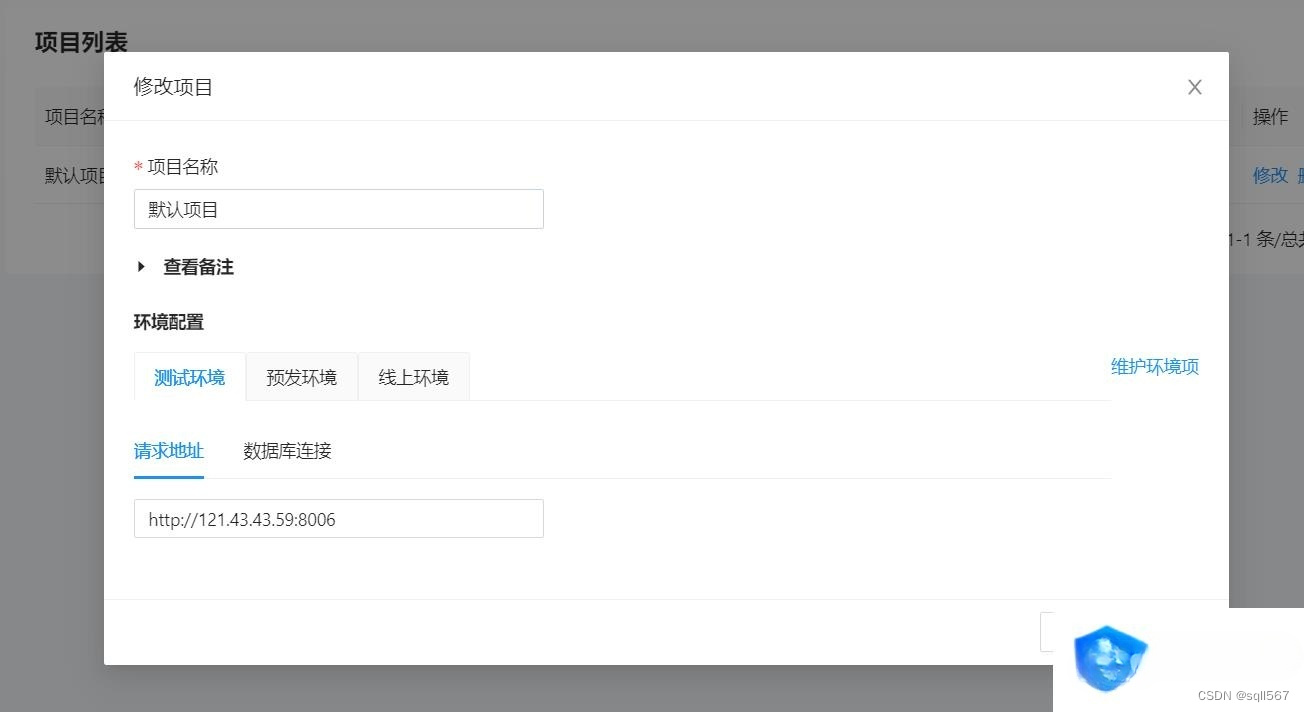Select the 请求地址 sub-tab
Image resolution: width=1304 pixels, height=712 pixels.
[169, 451]
